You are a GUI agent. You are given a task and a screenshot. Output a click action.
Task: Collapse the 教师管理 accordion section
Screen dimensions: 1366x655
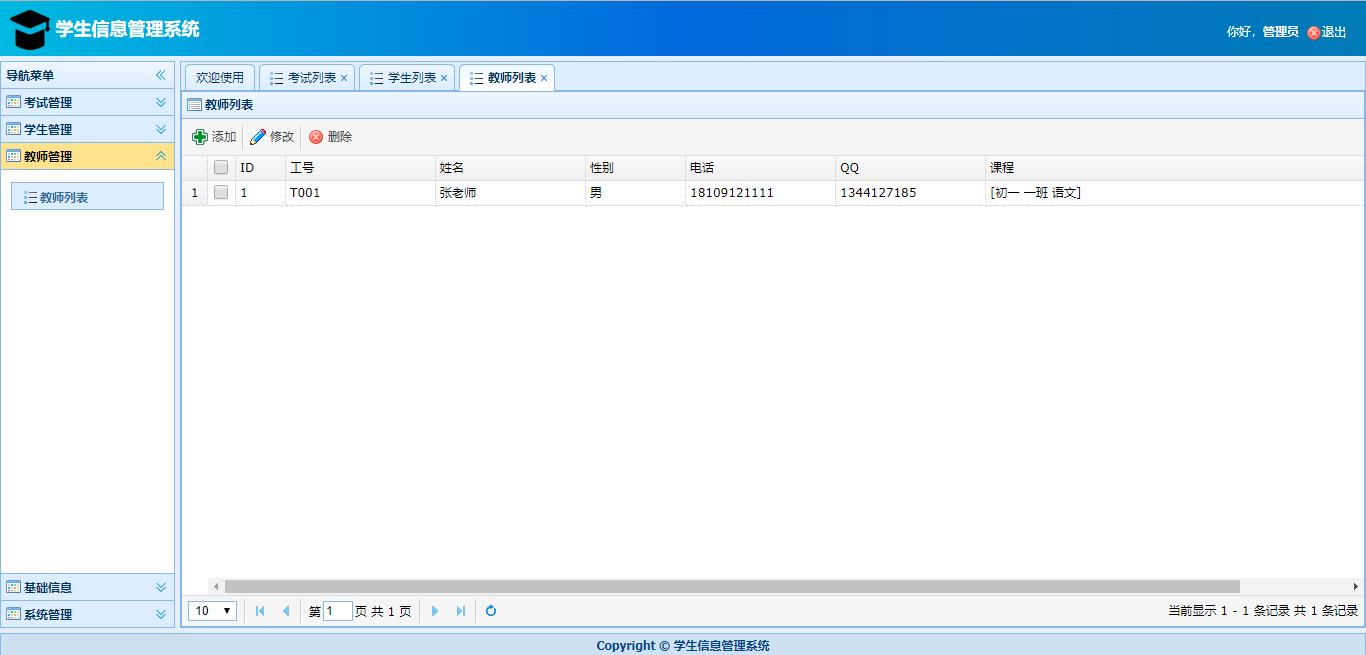[x=160, y=156]
